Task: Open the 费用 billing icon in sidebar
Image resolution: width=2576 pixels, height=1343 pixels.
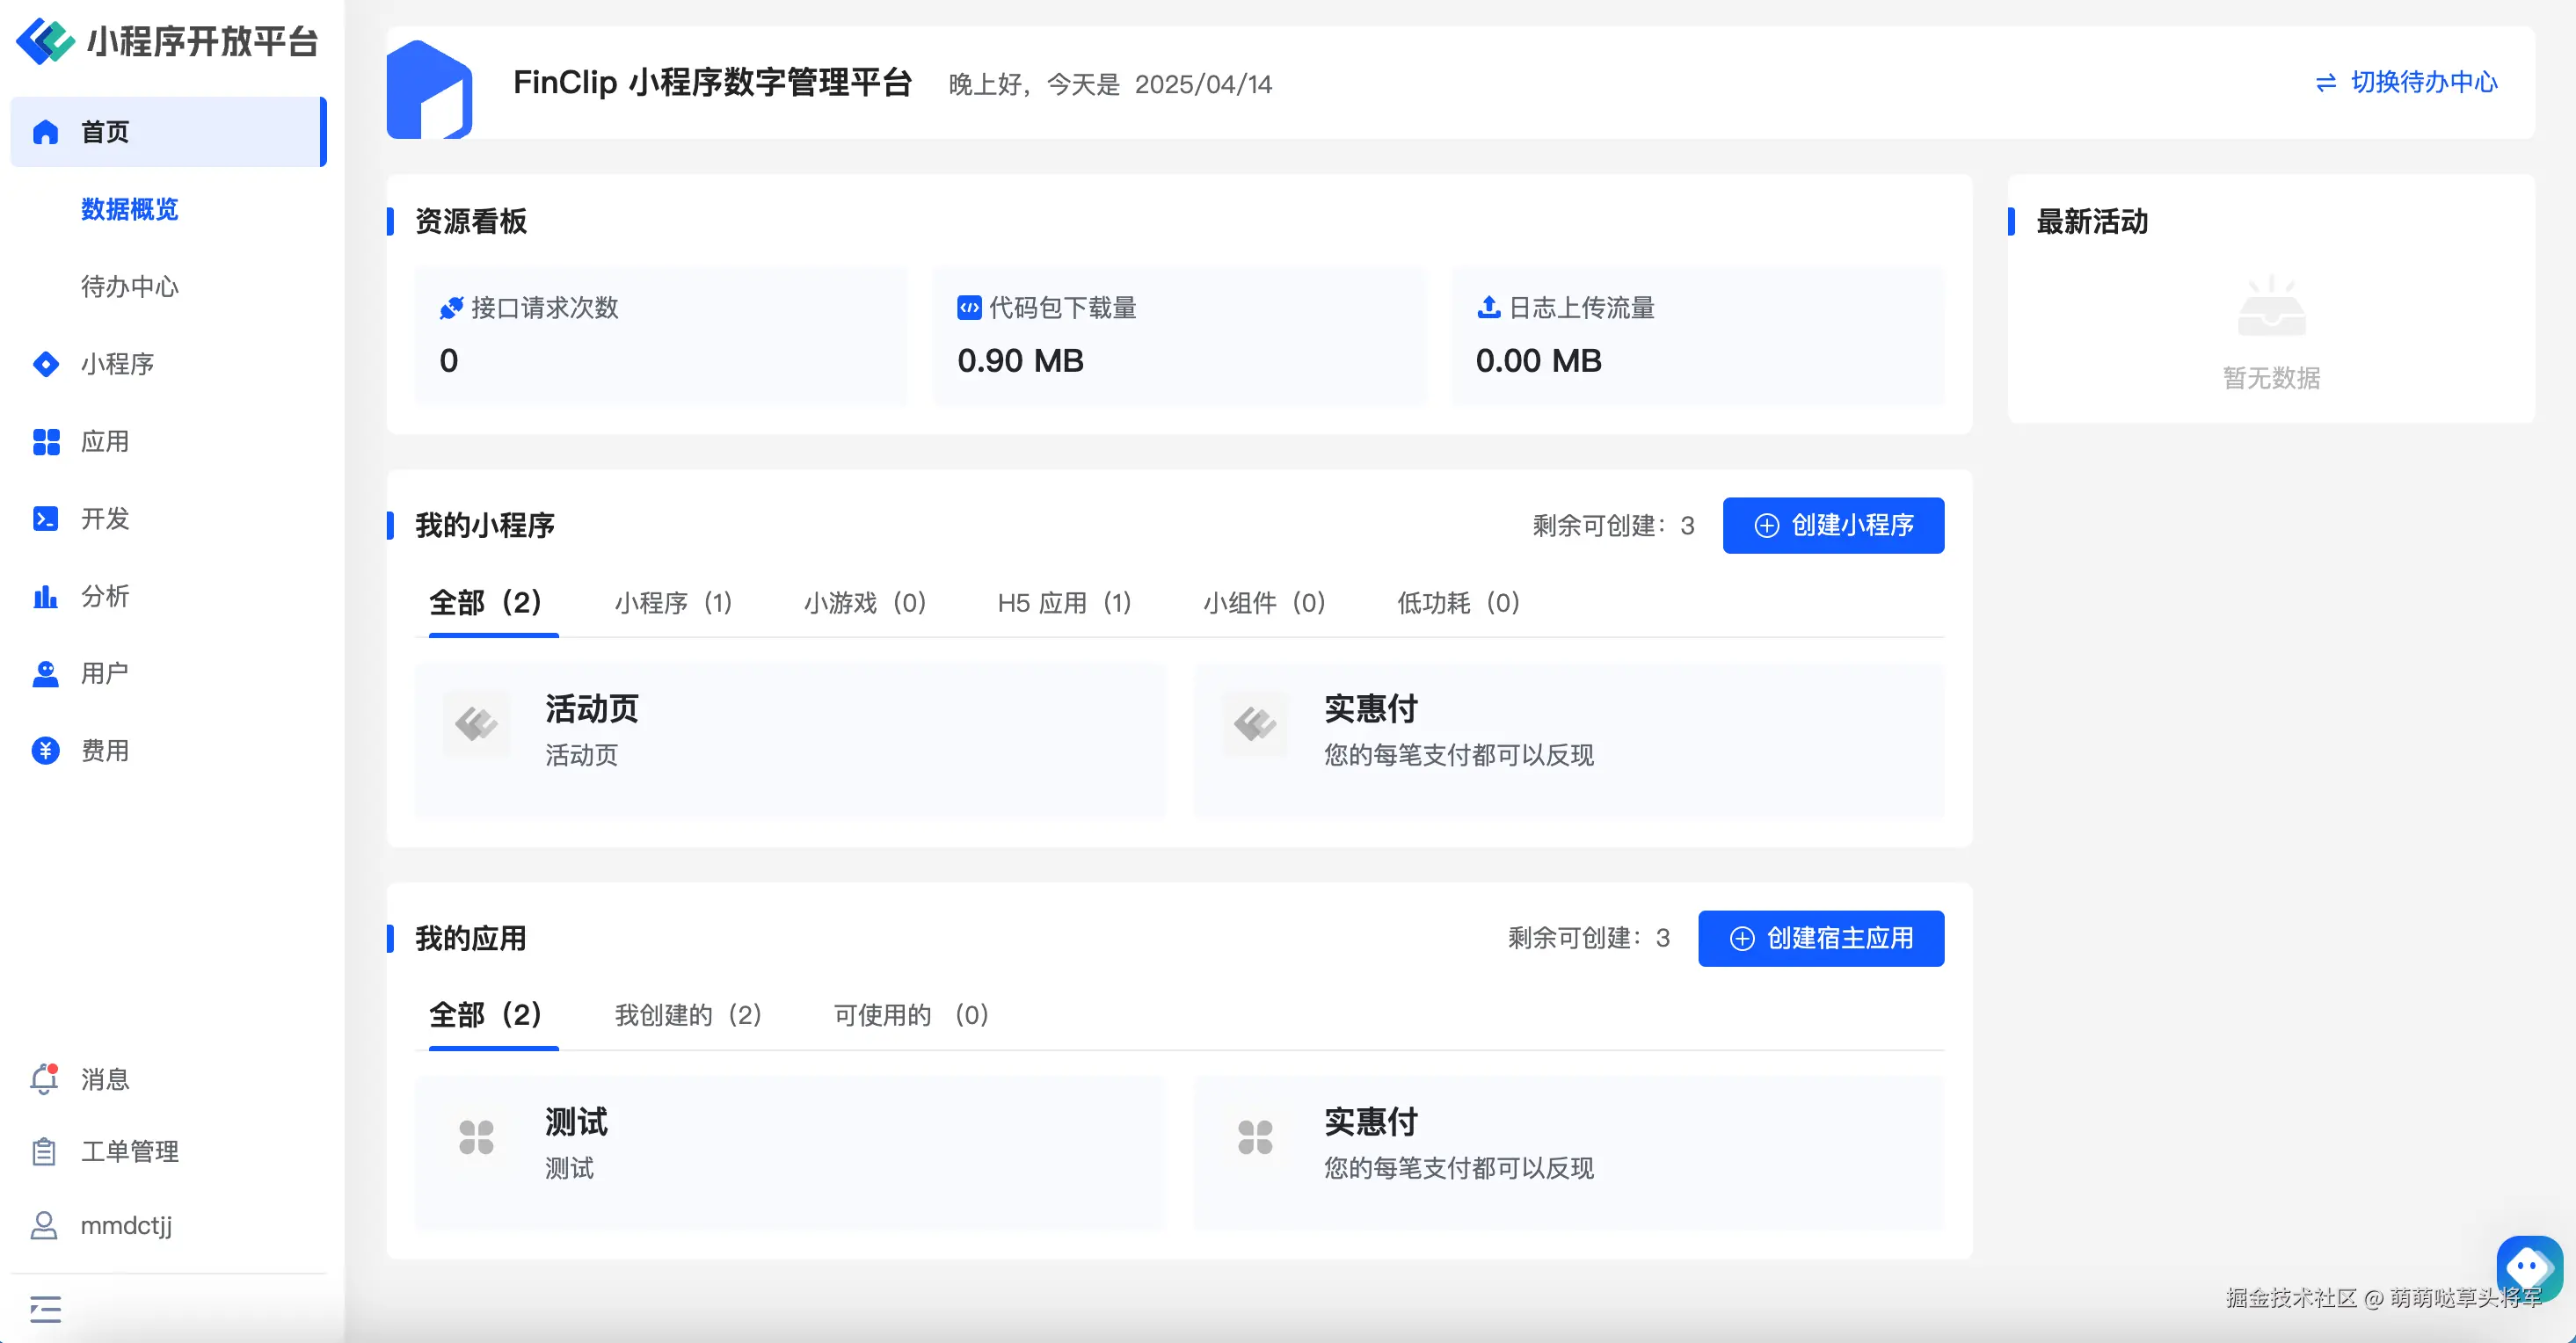Action: tap(46, 749)
